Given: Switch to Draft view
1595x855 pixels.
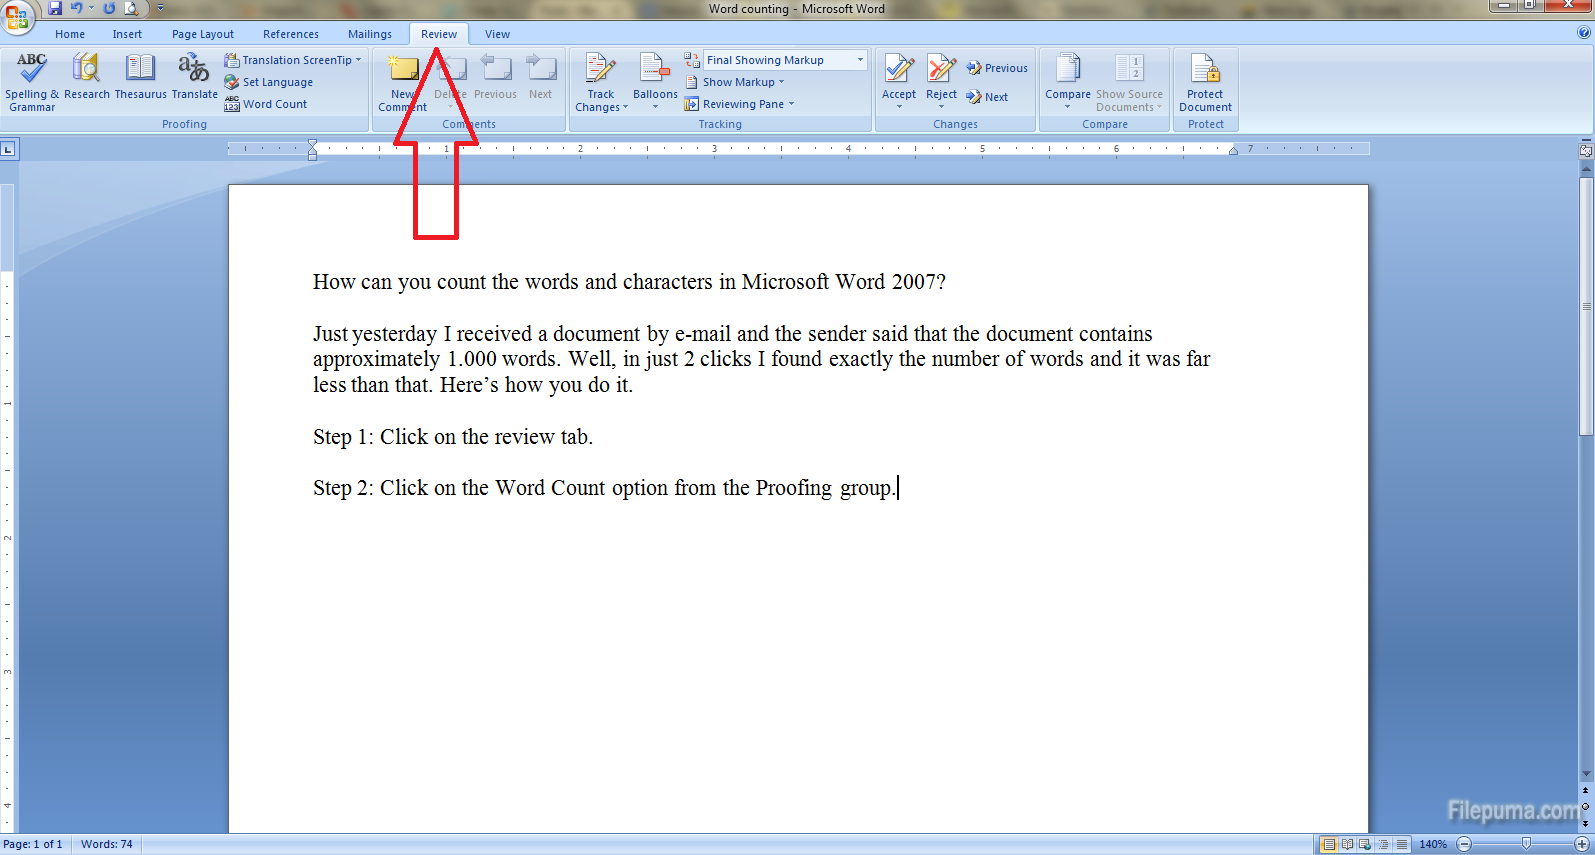Looking at the screenshot, I should [x=1402, y=844].
